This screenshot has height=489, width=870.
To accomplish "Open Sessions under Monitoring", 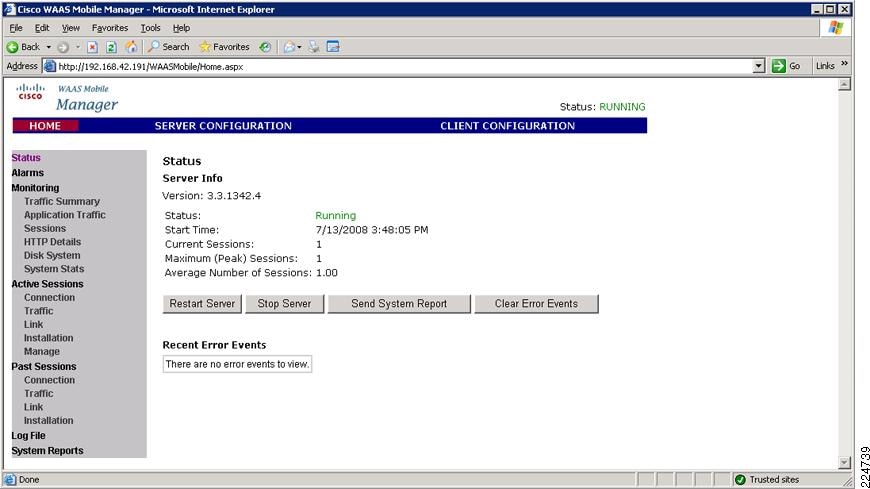I will 44,229.
